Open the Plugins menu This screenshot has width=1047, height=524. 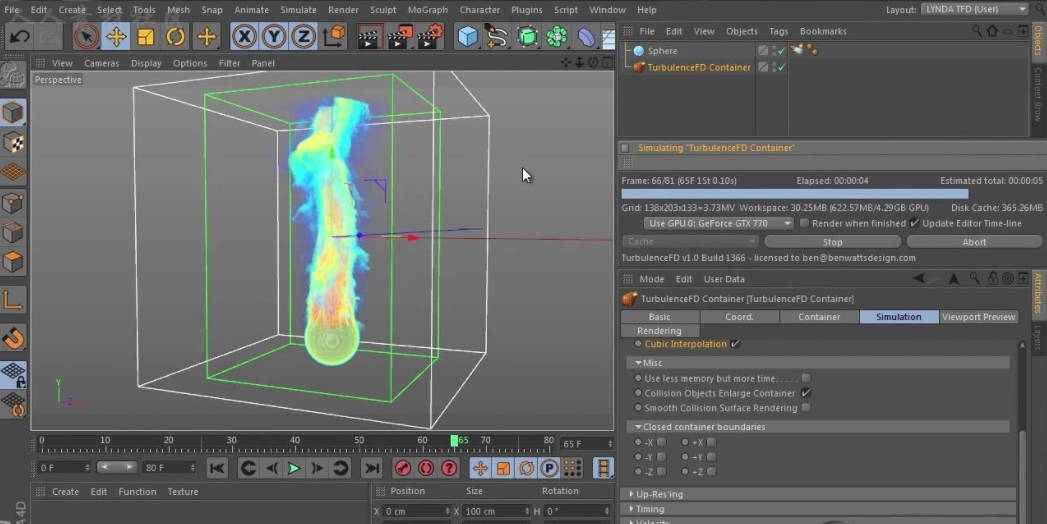[527, 10]
